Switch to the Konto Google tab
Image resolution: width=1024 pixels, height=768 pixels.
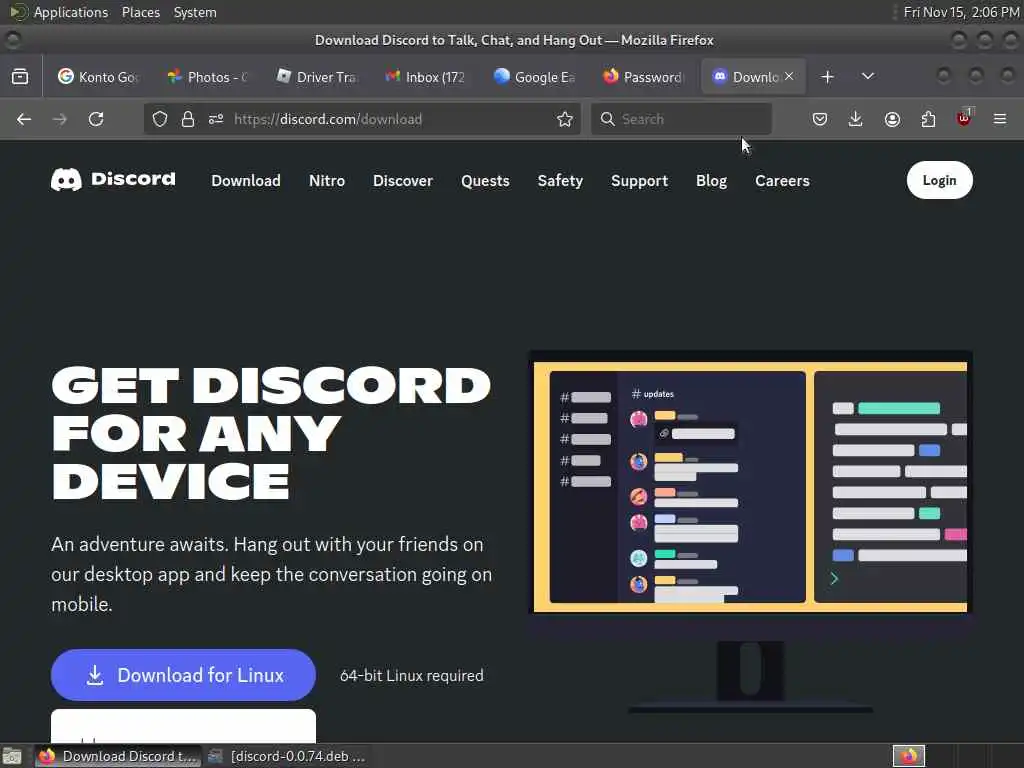99,76
